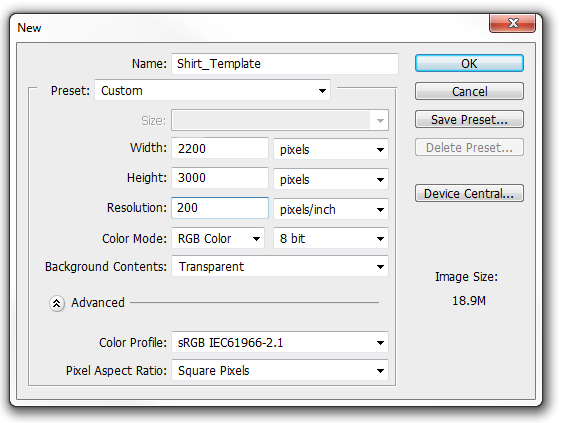Click the Shirt_Template name field
The width and height of the screenshot is (564, 423).
pyautogui.click(x=285, y=64)
